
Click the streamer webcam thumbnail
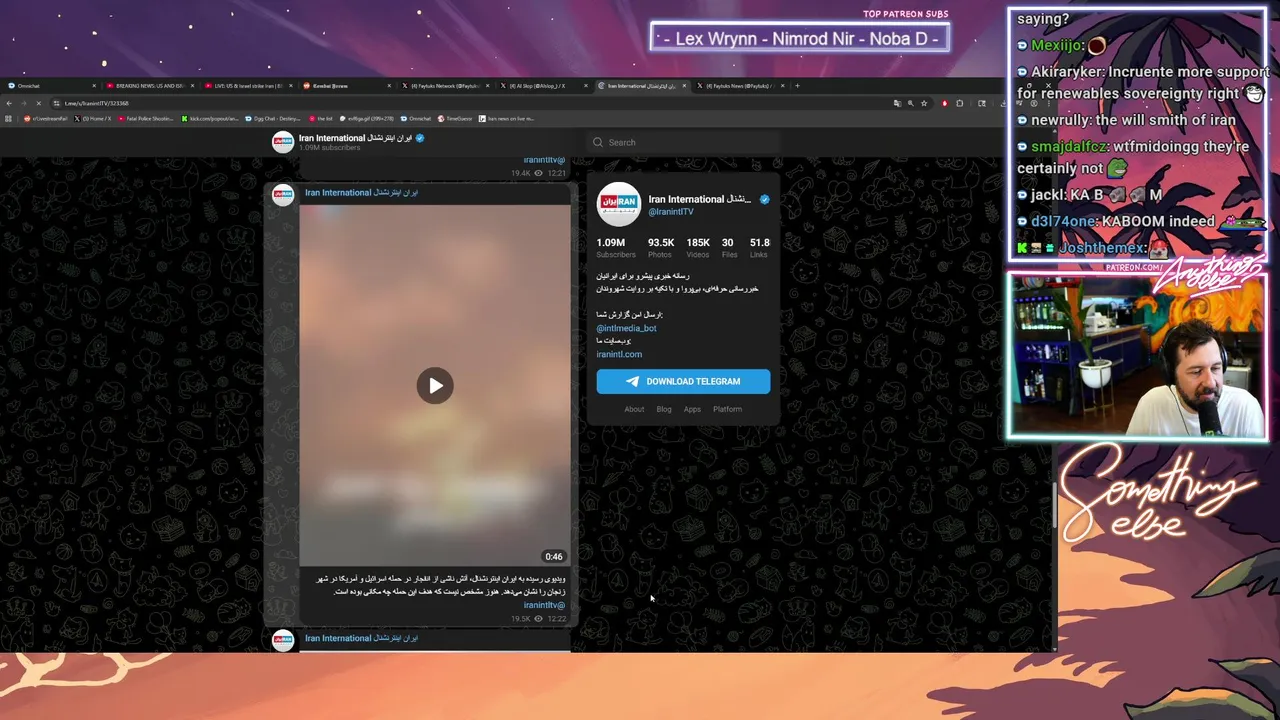tap(1138, 356)
